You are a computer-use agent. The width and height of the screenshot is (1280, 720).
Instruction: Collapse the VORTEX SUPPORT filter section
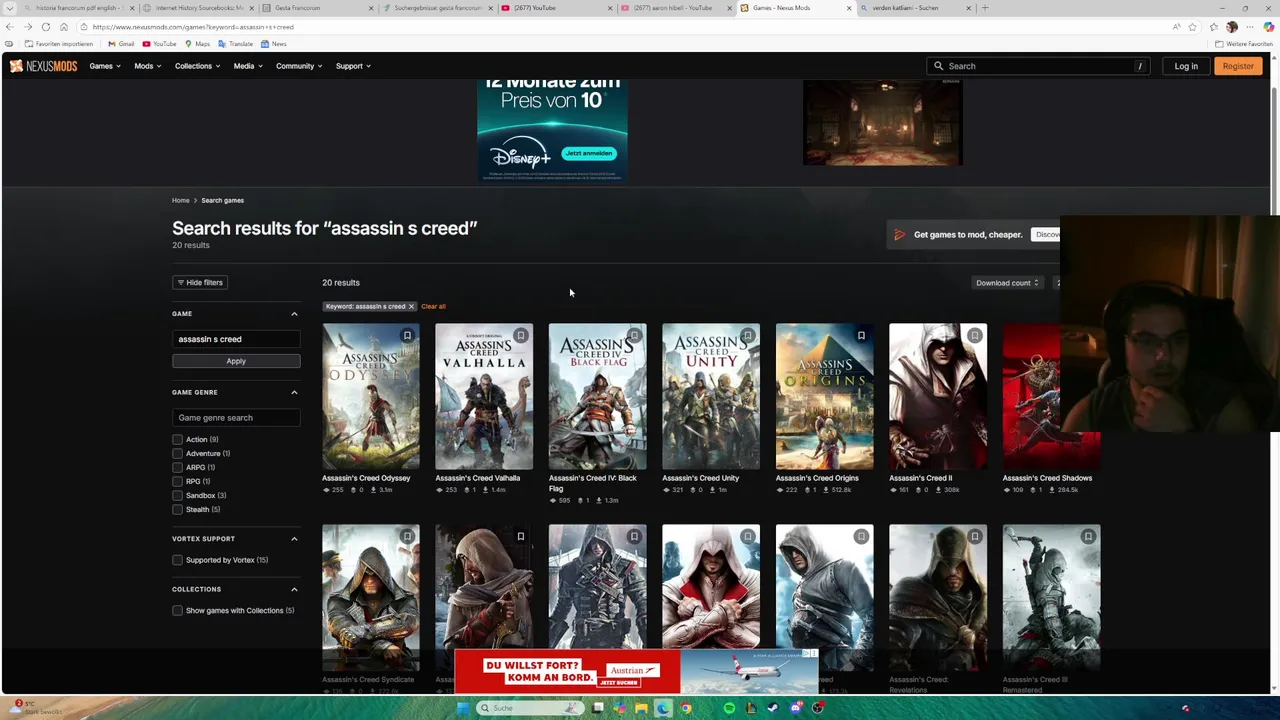pos(294,539)
